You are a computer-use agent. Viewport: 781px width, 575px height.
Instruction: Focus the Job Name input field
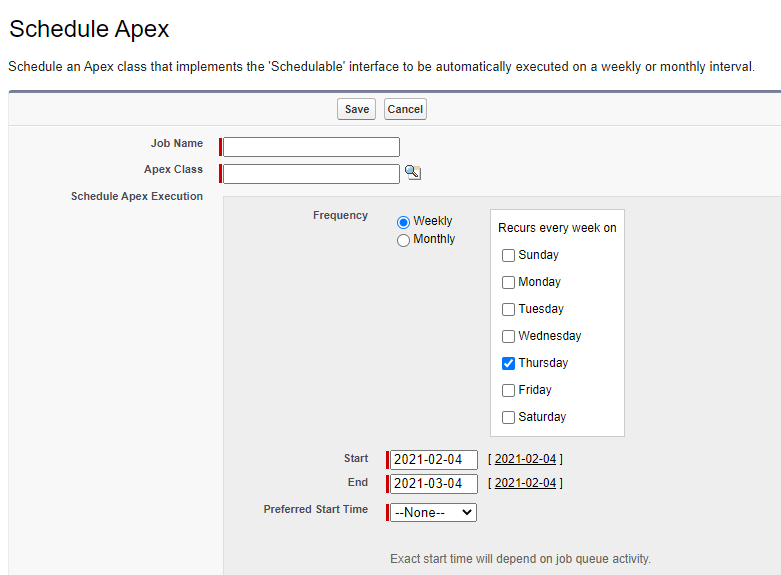coord(311,147)
